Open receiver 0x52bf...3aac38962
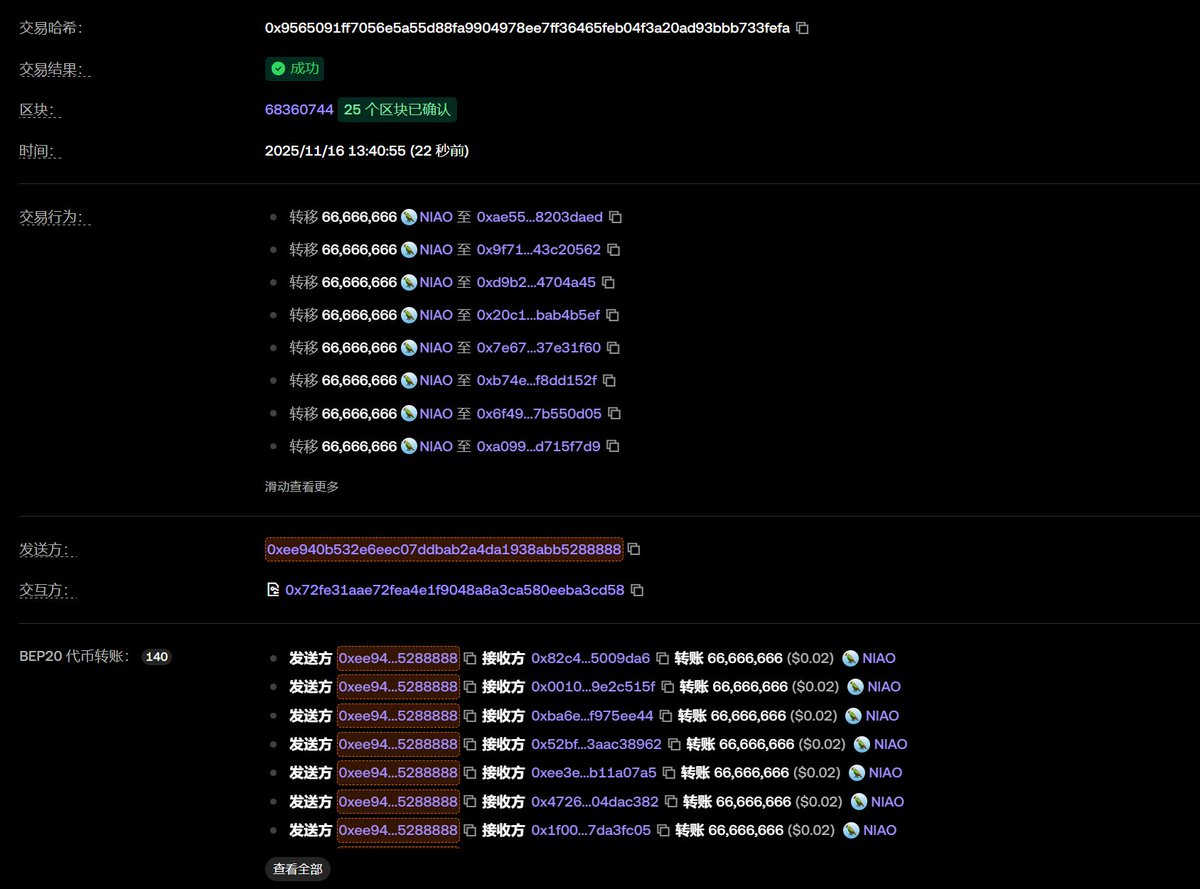 click(x=597, y=744)
